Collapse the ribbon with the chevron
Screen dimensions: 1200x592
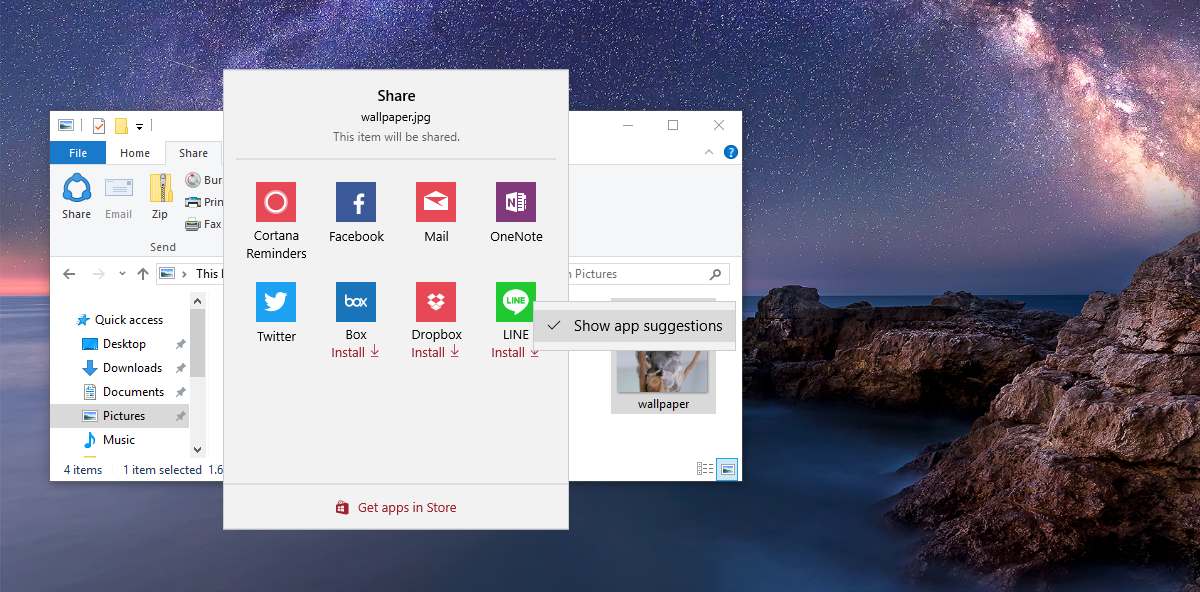pos(709,153)
